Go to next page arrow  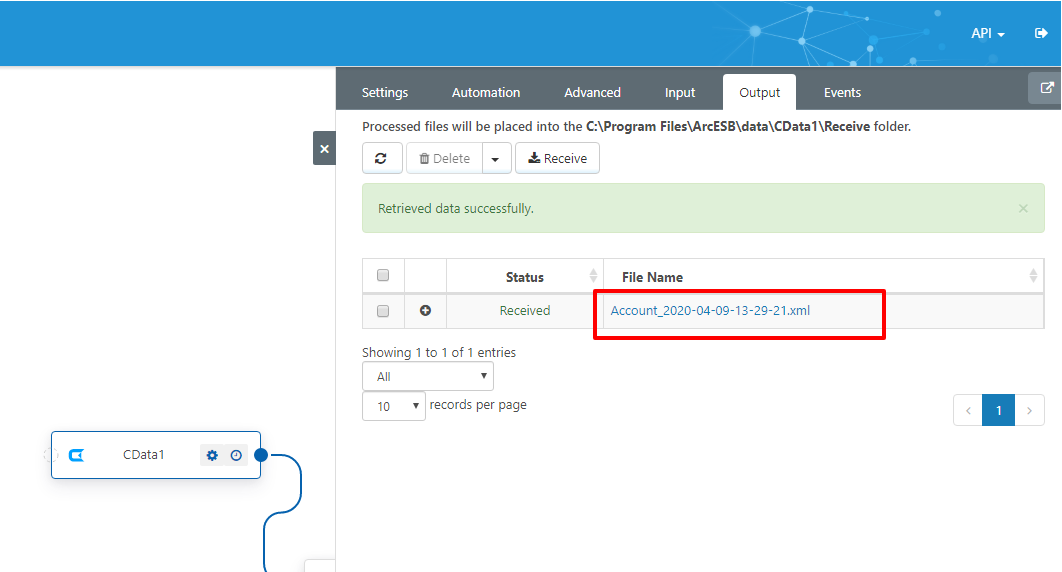[1029, 410]
